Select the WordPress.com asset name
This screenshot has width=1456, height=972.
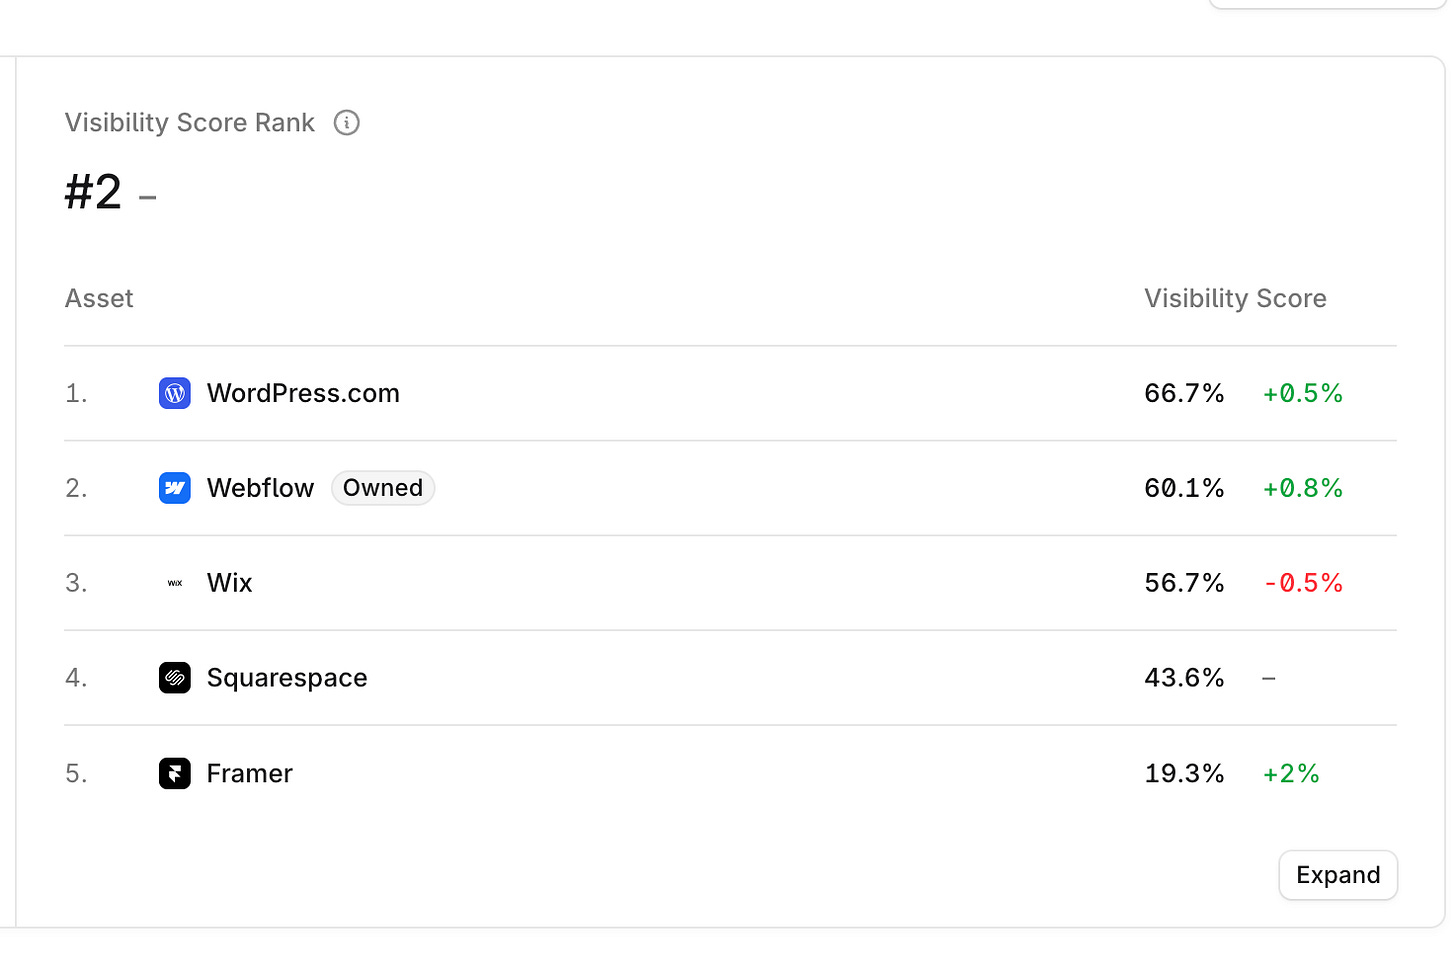303,393
